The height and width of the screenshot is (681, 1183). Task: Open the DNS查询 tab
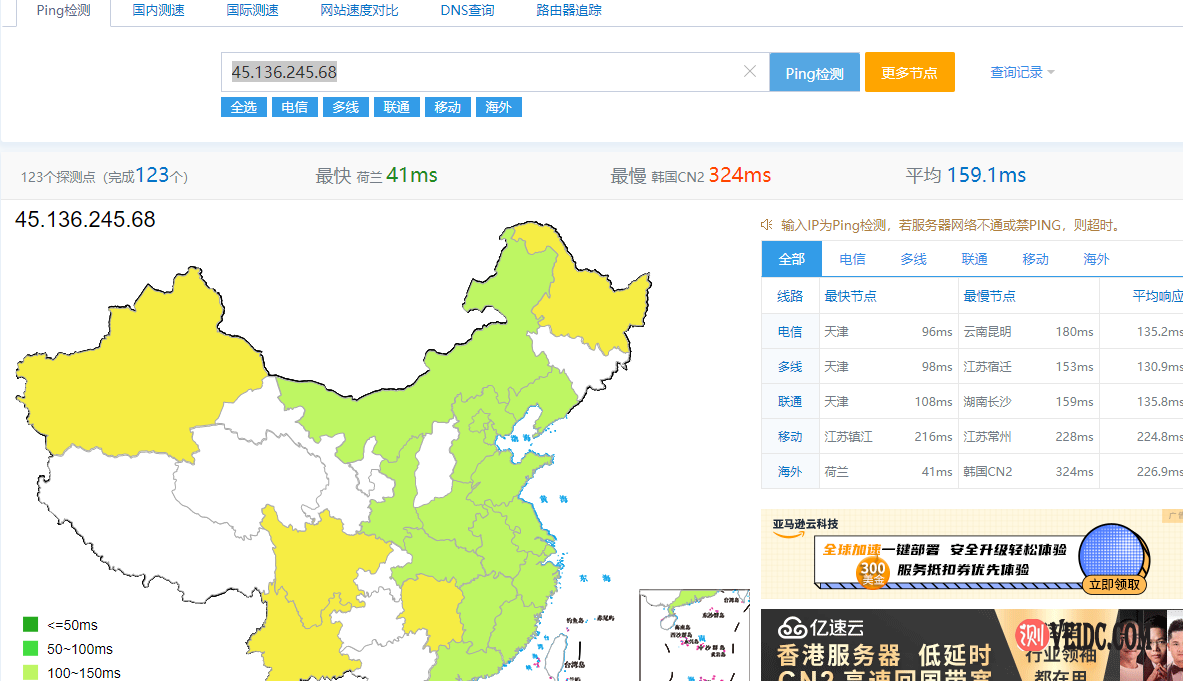(x=467, y=11)
